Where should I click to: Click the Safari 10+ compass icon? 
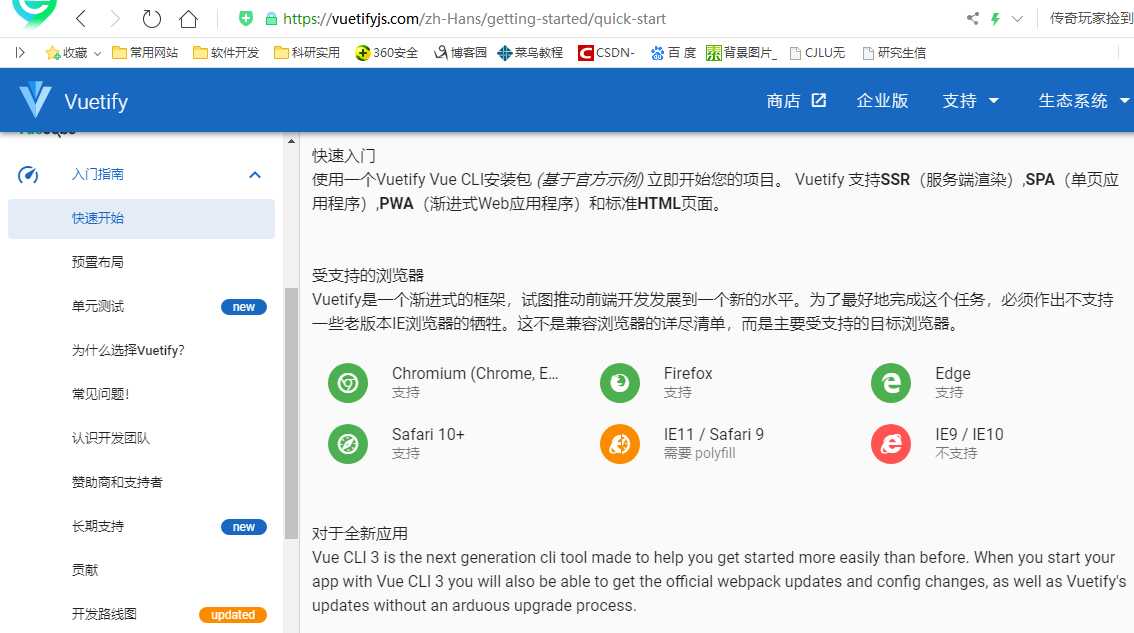348,443
